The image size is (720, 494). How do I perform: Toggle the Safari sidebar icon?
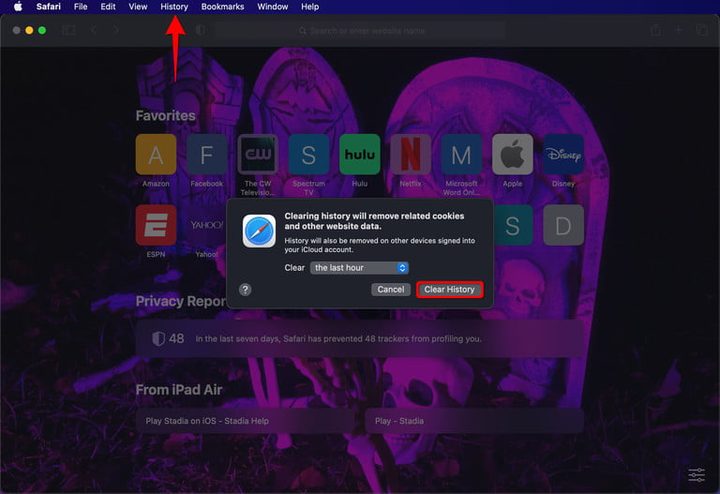[x=69, y=30]
